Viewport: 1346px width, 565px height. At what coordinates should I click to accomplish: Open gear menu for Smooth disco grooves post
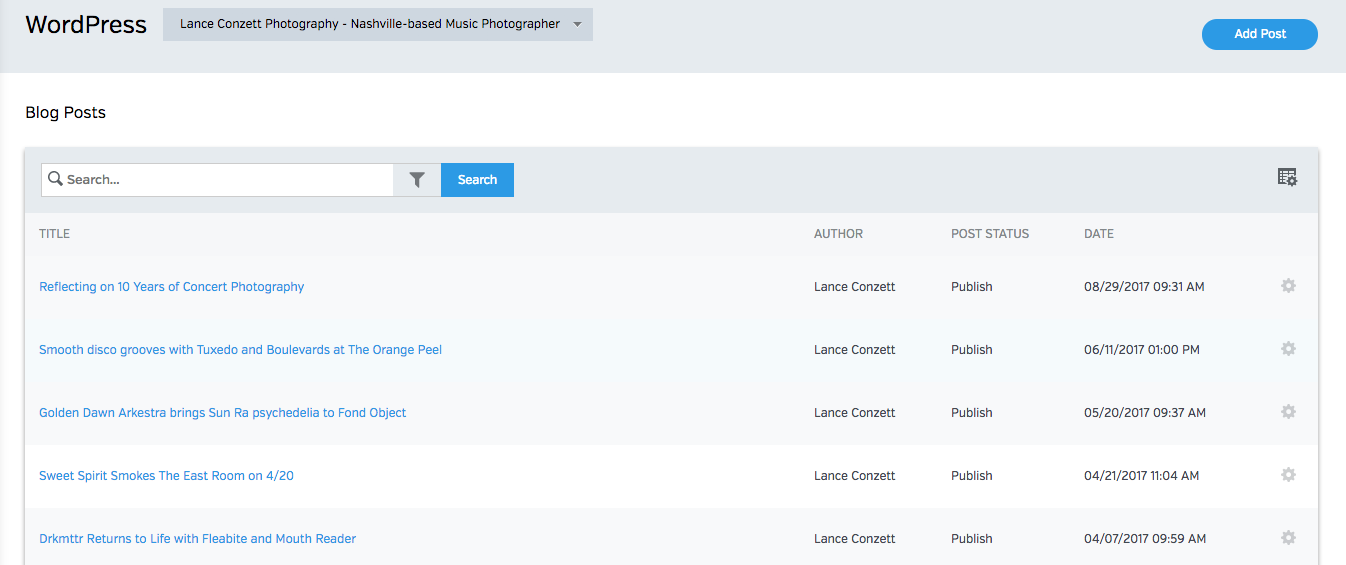(1288, 349)
